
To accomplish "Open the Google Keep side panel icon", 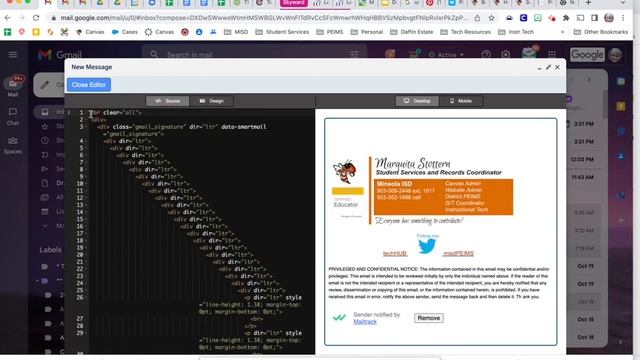I will click(x=621, y=107).
